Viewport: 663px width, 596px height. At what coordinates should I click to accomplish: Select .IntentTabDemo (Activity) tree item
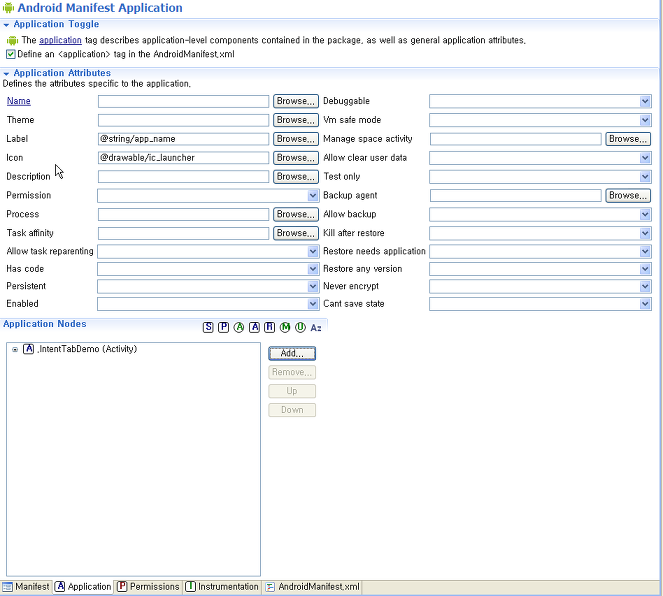click(87, 349)
